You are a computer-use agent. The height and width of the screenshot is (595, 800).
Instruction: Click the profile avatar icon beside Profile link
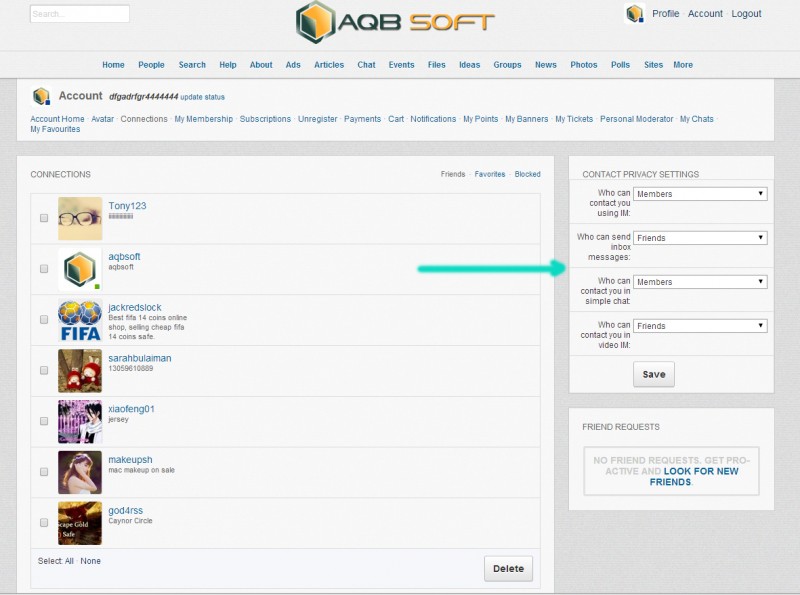pyautogui.click(x=634, y=14)
